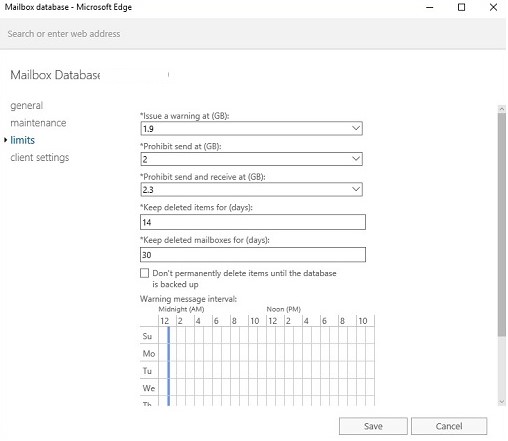Select the Monday noon schedule cell
The image size is (508, 441).
(x=271, y=353)
